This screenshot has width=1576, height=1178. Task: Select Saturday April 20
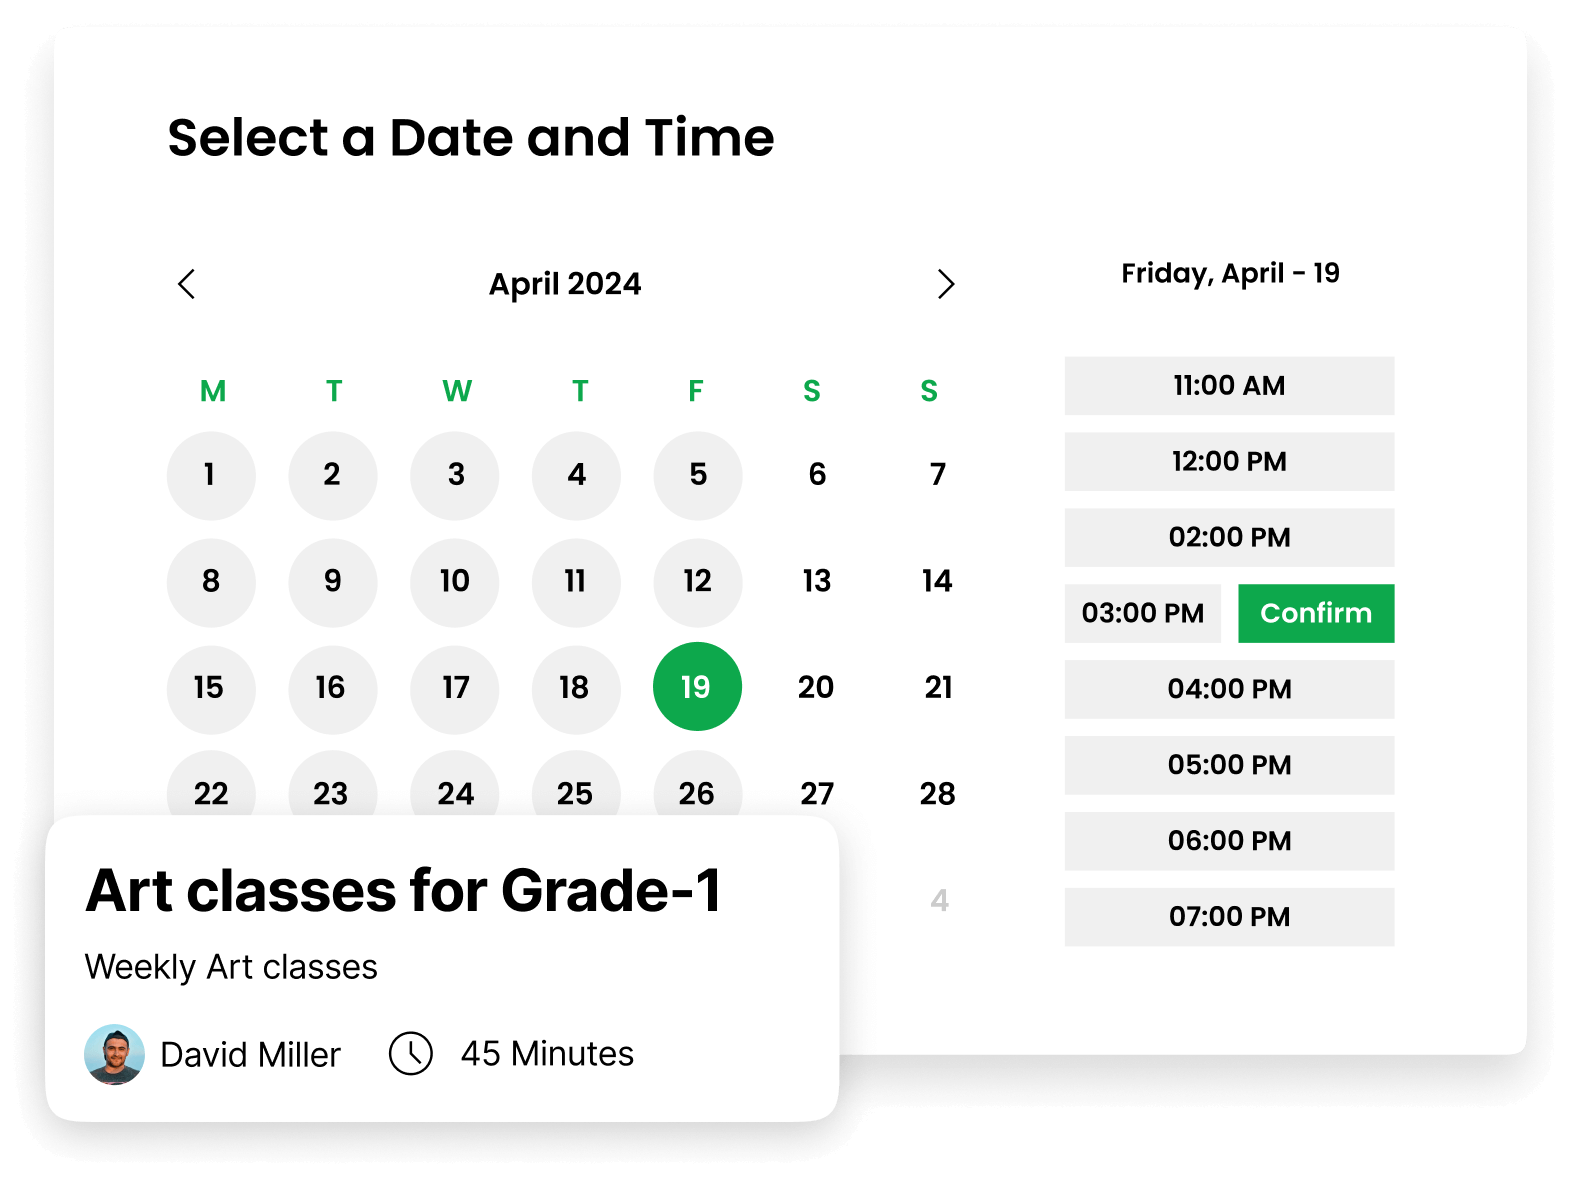point(816,687)
